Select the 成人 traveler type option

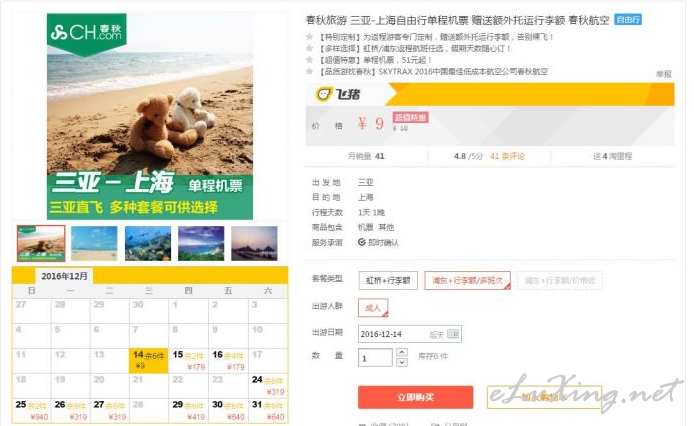tap(373, 308)
